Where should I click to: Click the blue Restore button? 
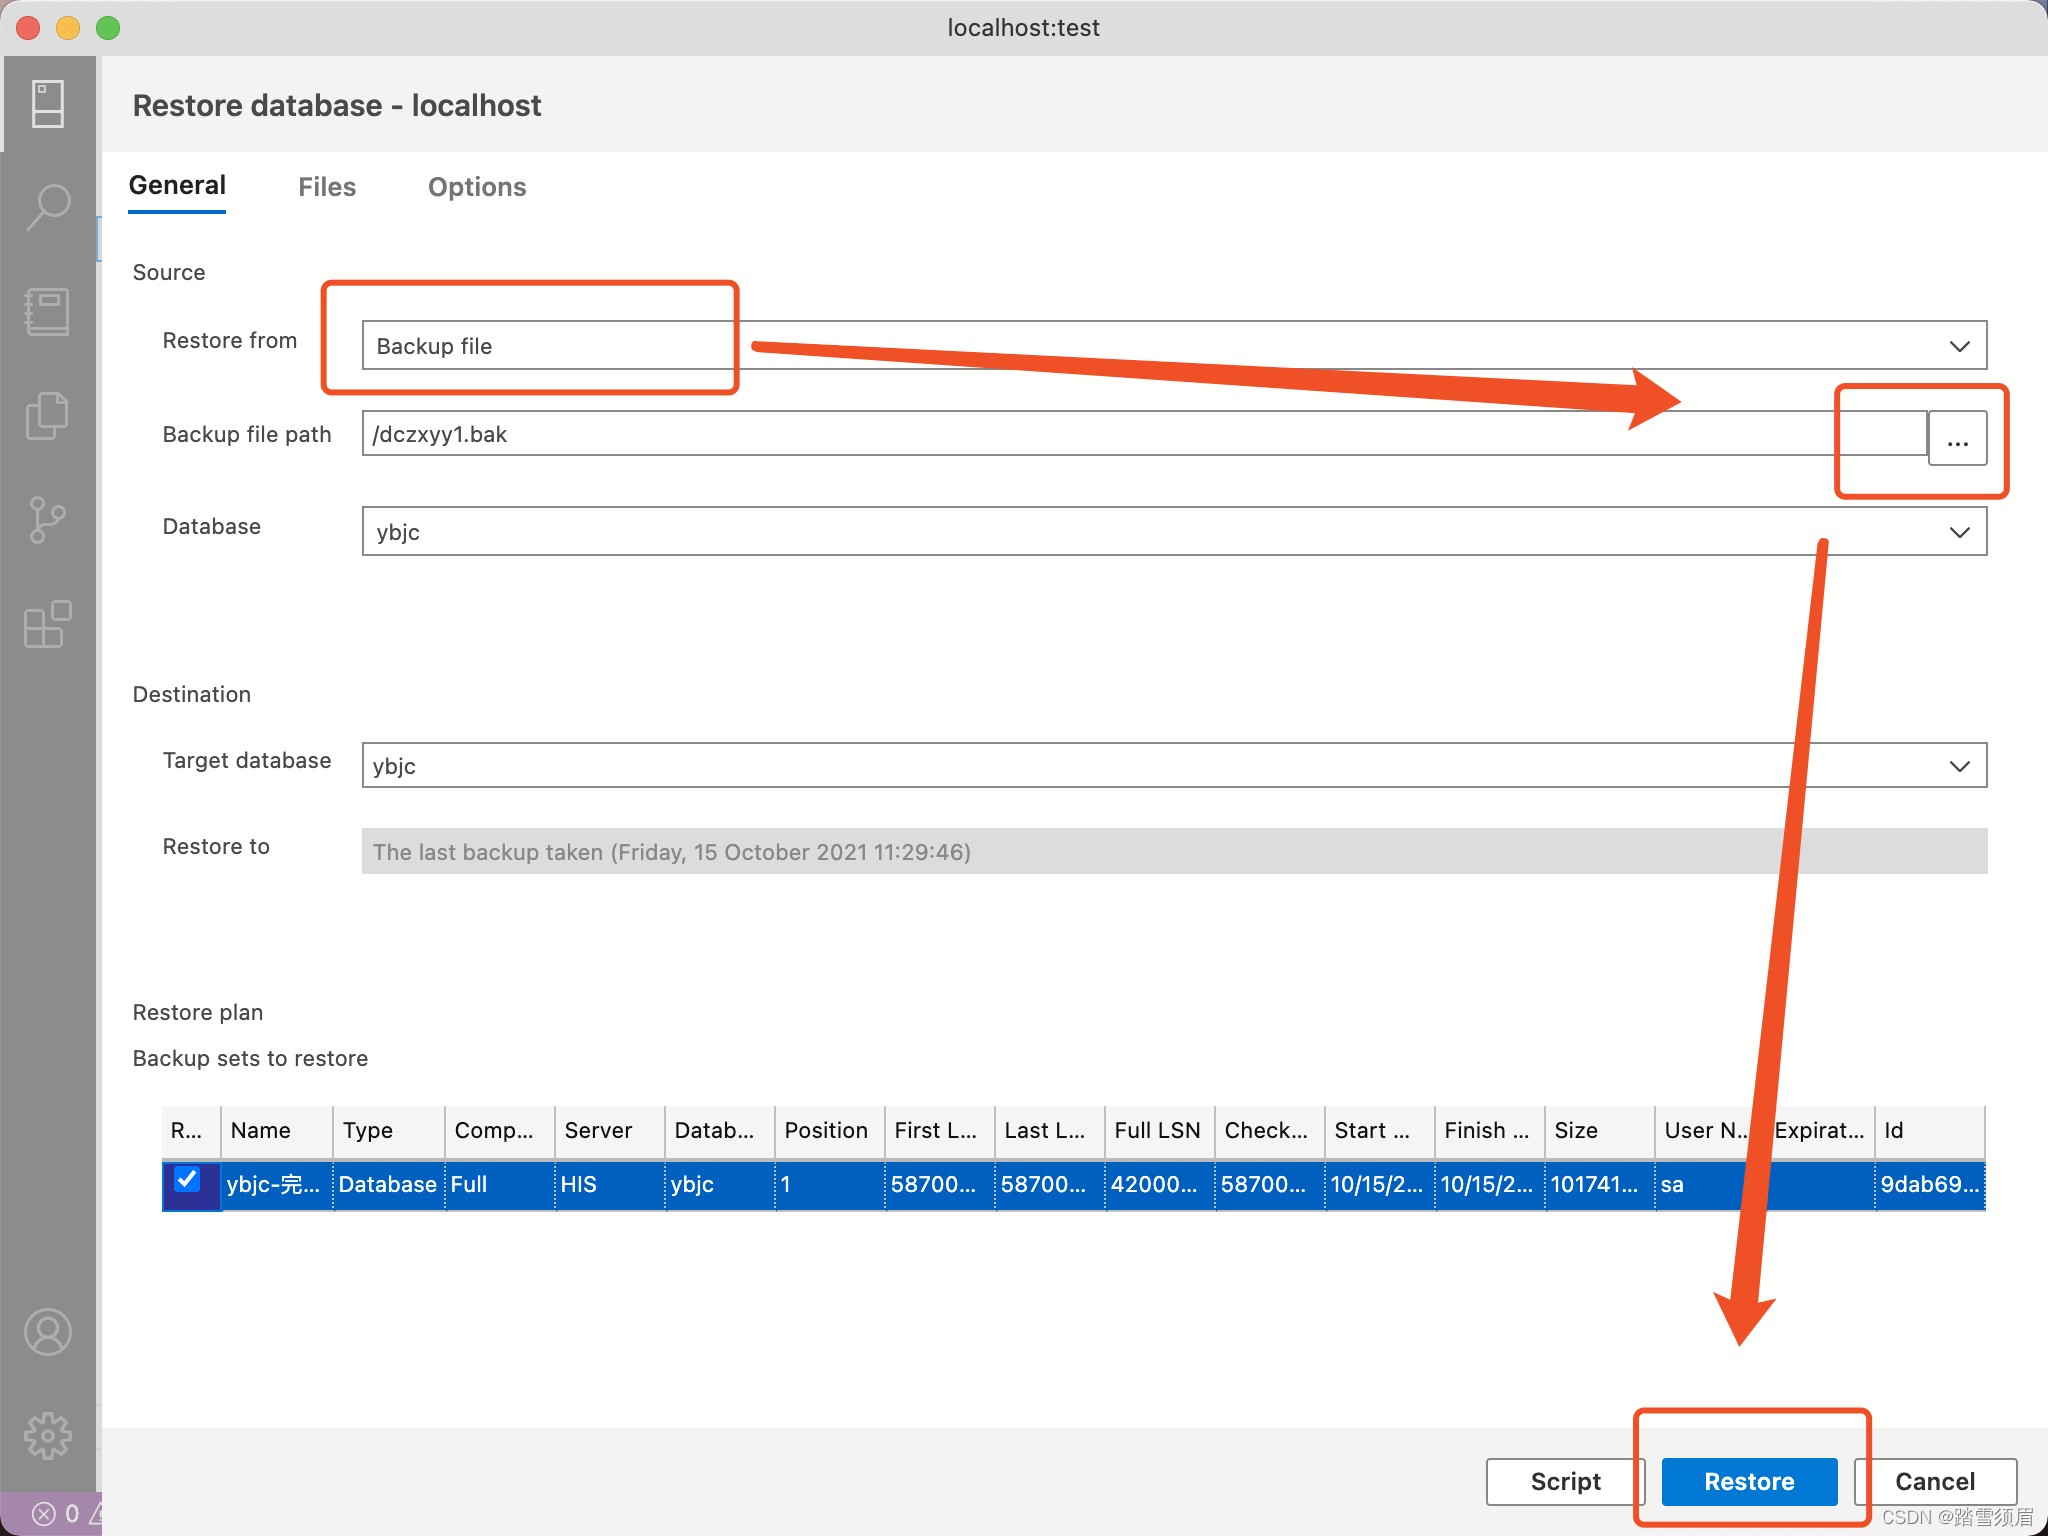pos(1748,1481)
